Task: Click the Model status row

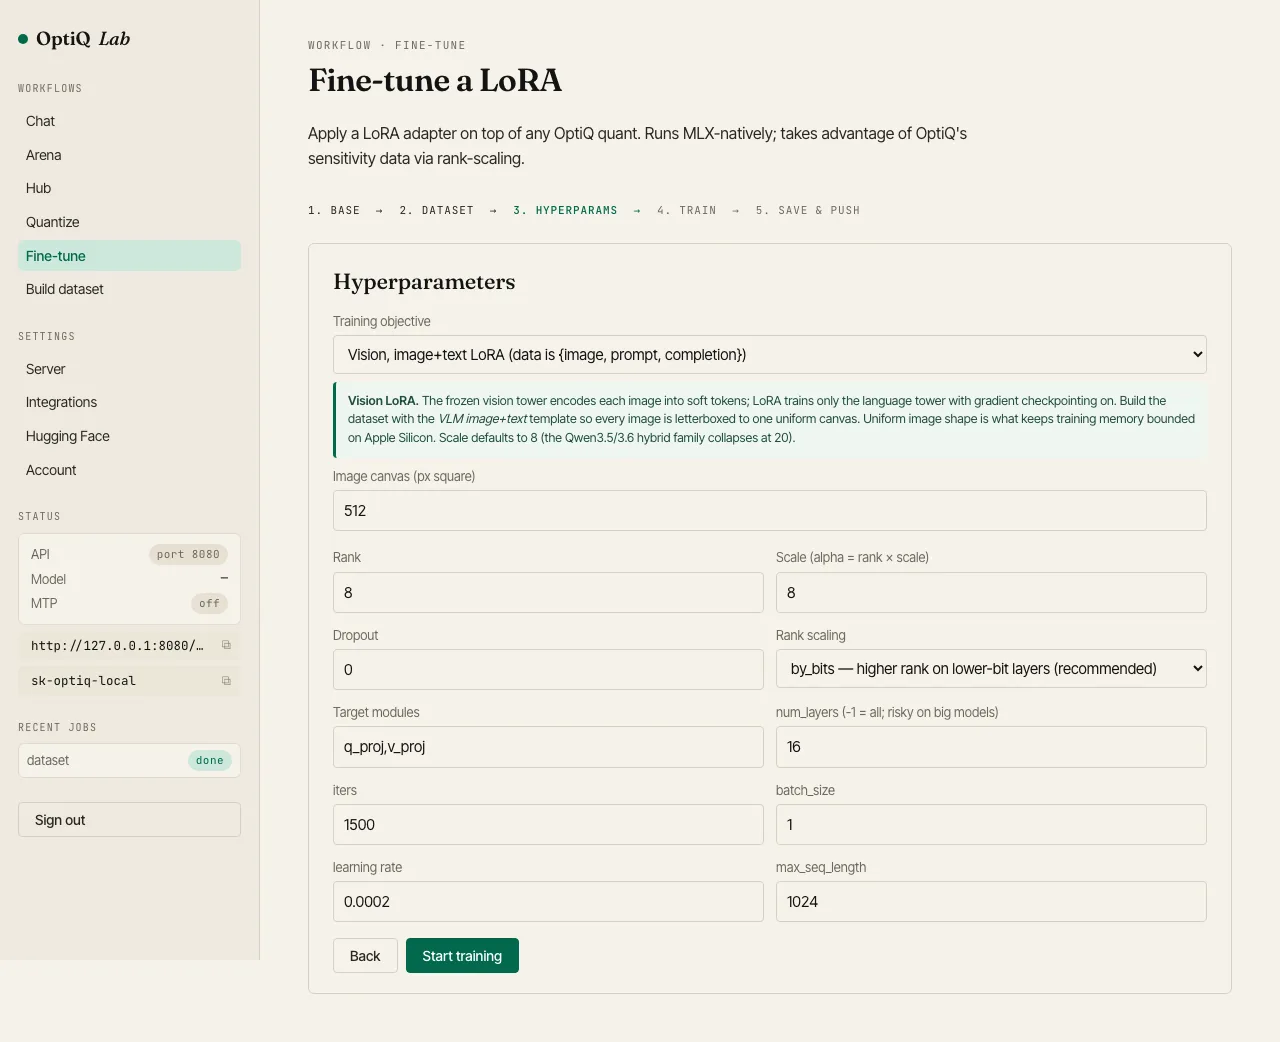Action: tap(129, 579)
